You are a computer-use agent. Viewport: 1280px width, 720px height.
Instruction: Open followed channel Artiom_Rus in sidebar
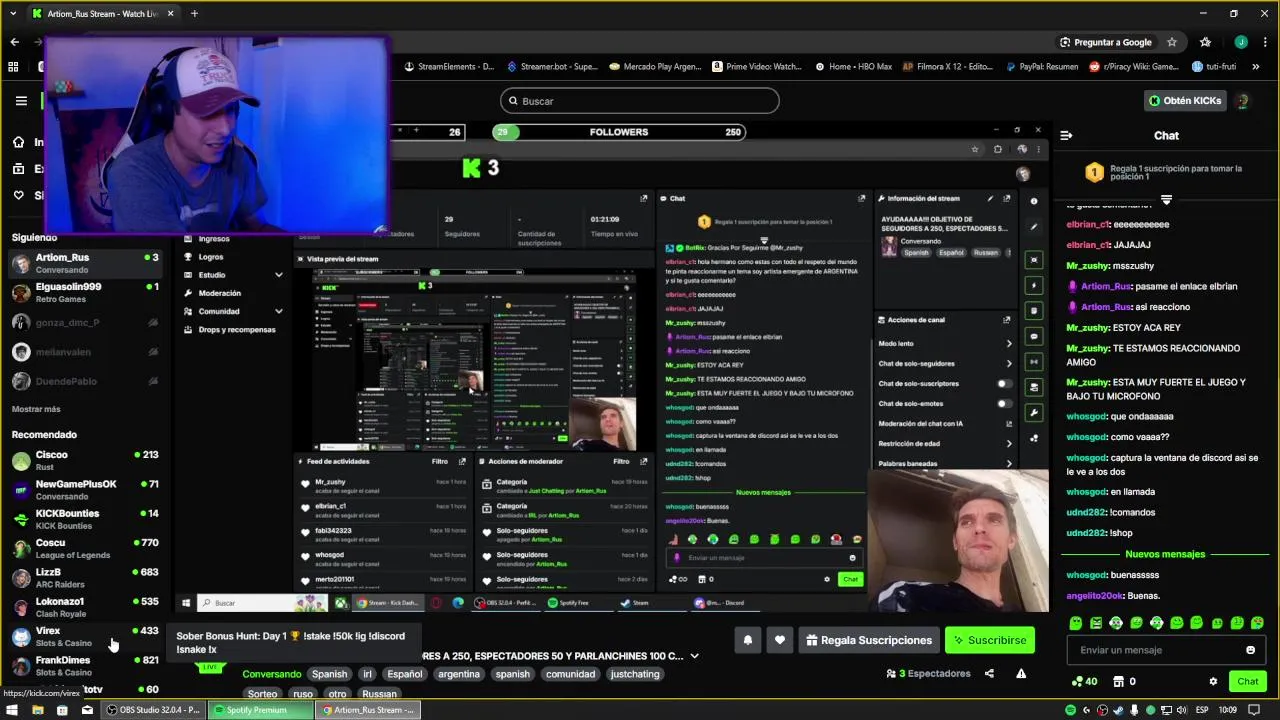[84, 263]
